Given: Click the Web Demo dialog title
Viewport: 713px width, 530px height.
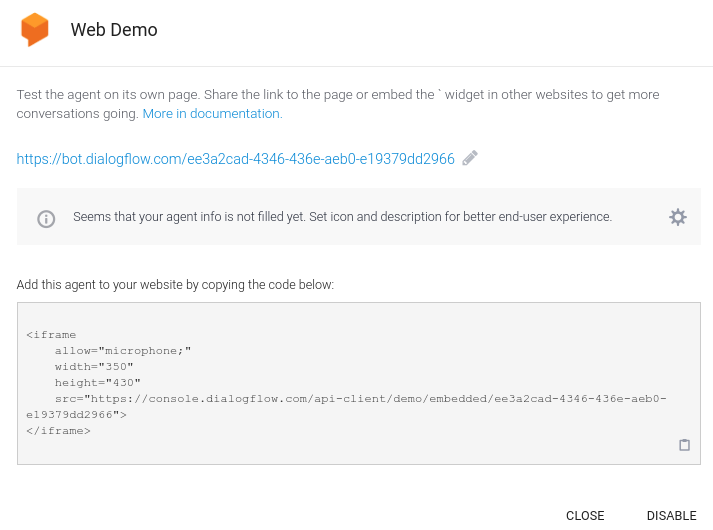Looking at the screenshot, I should click(x=114, y=30).
